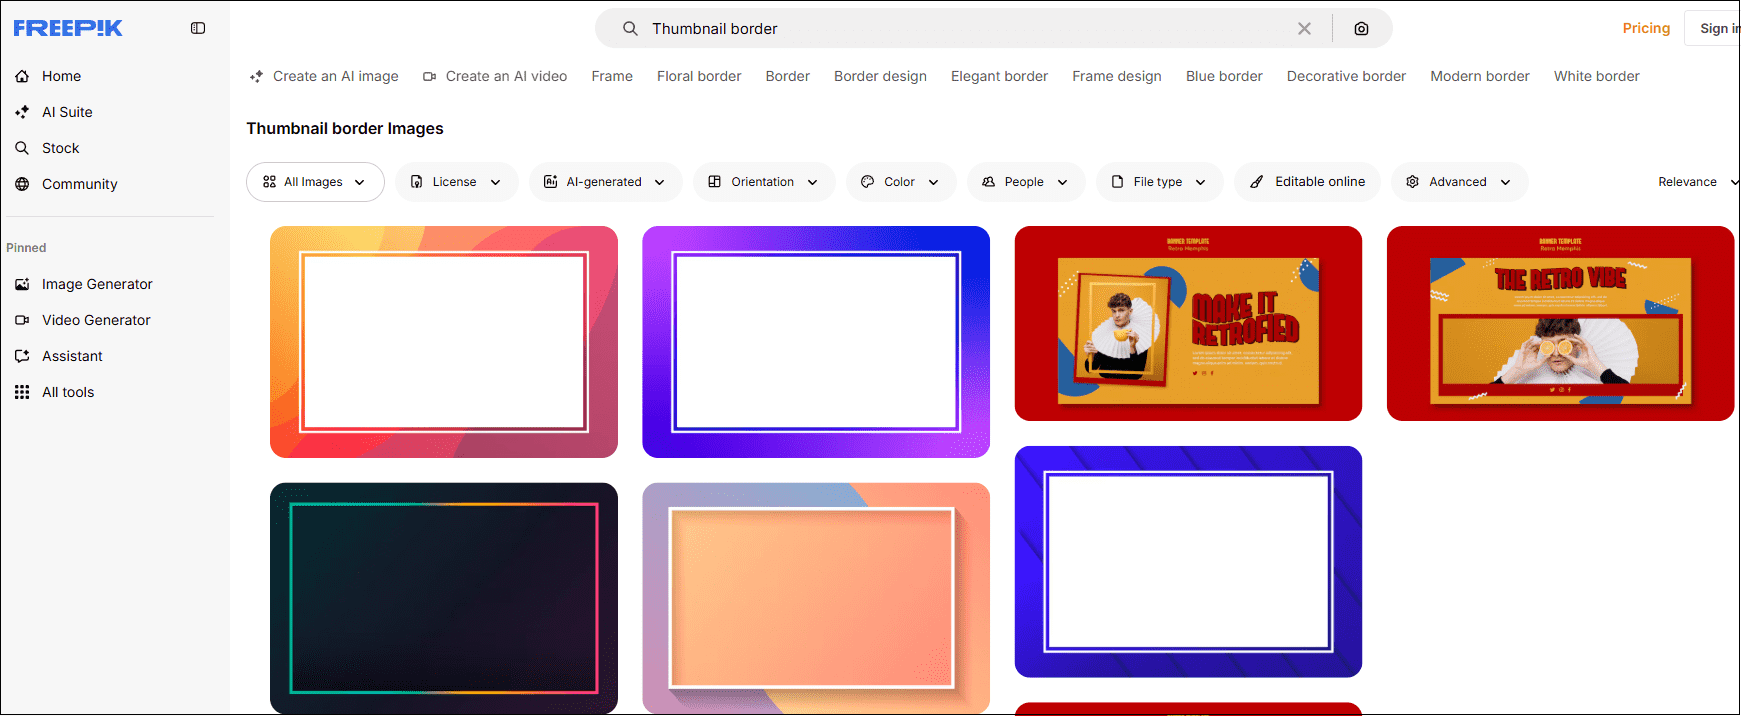Select the White border suggestion
This screenshot has width=1741, height=716.
[x=1597, y=76]
